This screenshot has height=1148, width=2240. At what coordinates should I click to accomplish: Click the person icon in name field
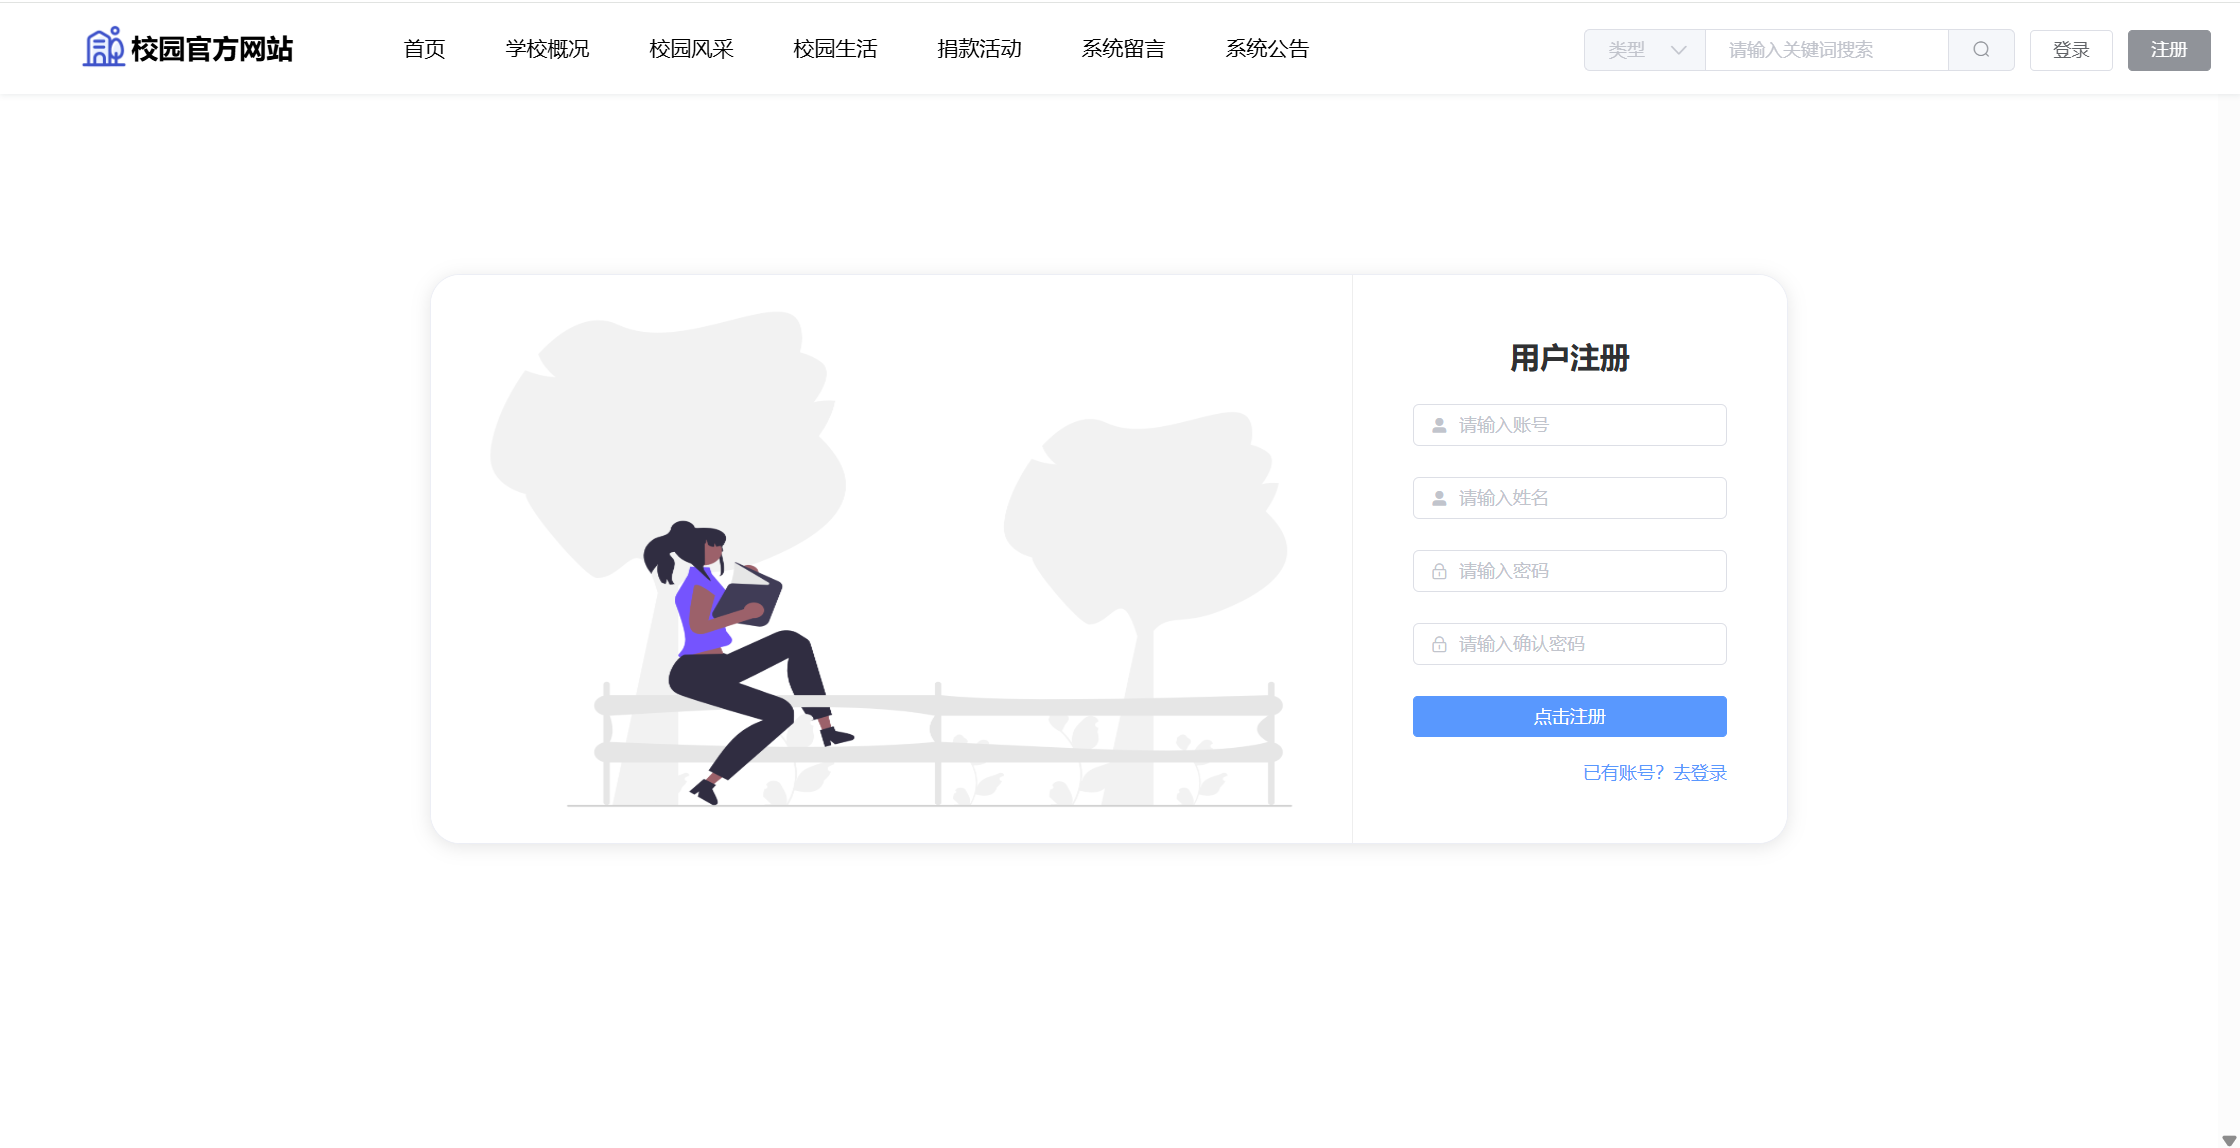click(x=1439, y=498)
